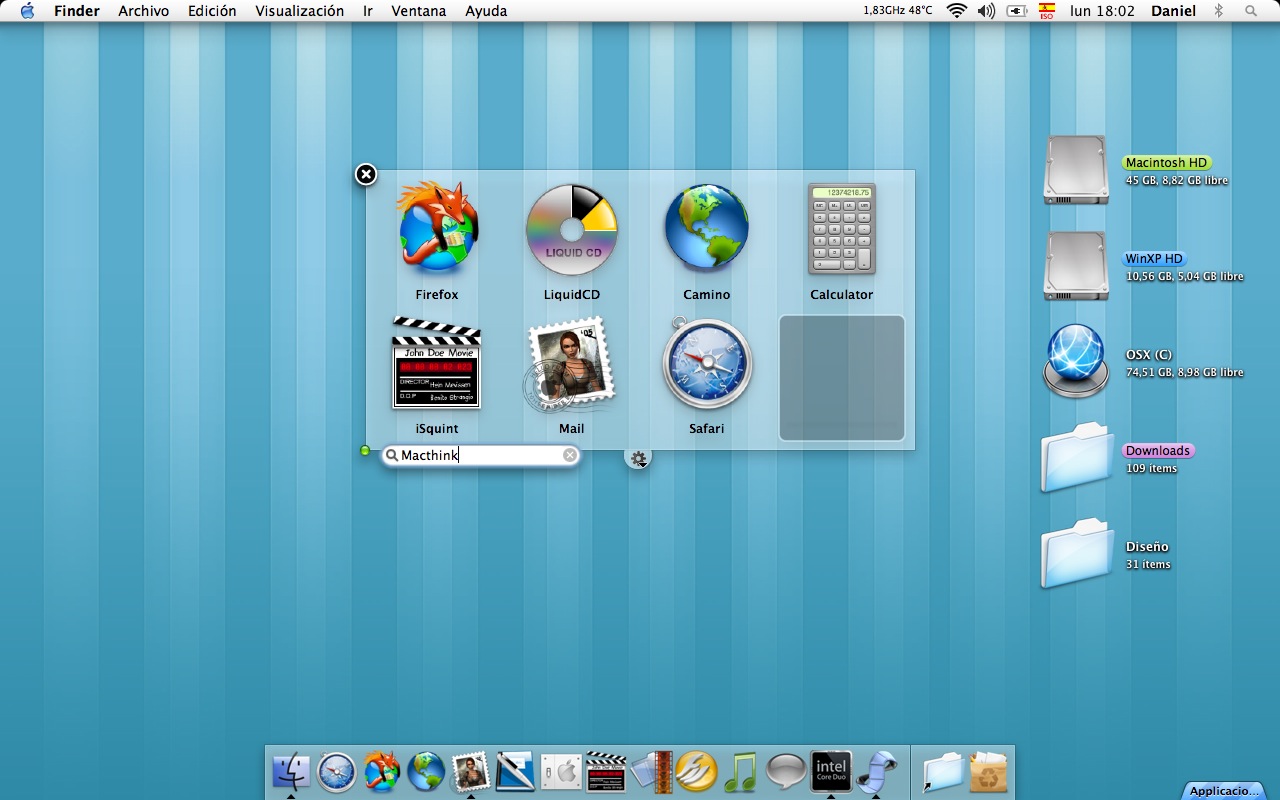Open the Visualización menu
This screenshot has width=1280, height=800.
click(299, 11)
